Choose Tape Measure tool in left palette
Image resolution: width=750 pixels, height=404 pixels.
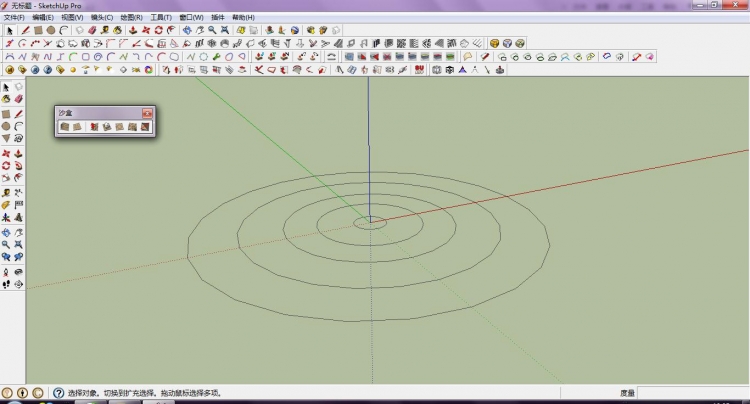[6, 193]
